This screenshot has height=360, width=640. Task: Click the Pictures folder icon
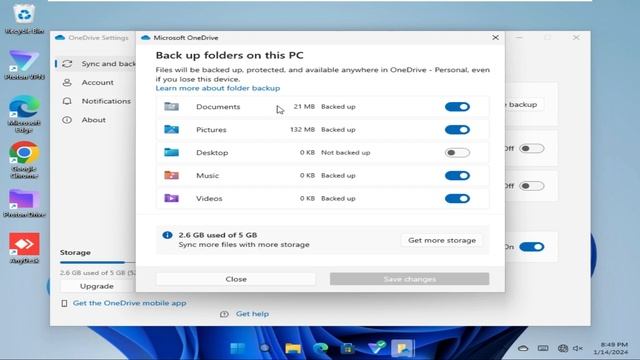click(x=171, y=129)
